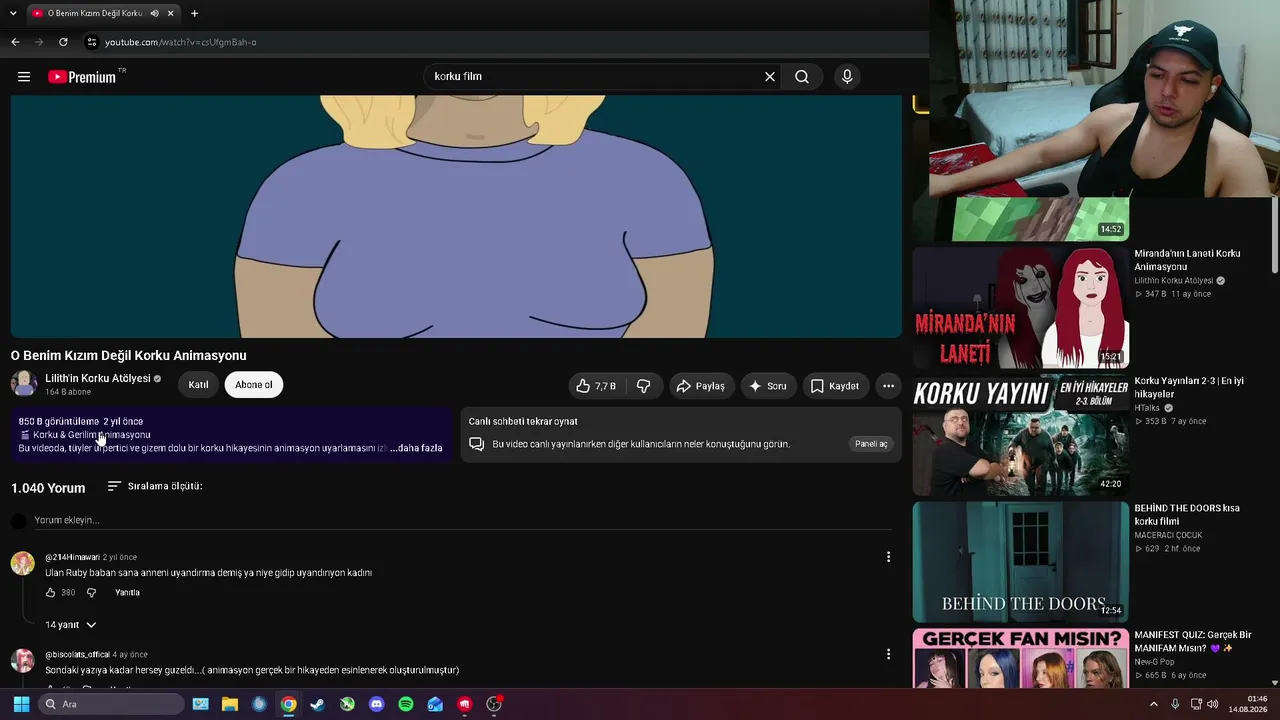1280x720 pixels.
Task: Mute the tab using its speaker icon
Action: click(154, 13)
